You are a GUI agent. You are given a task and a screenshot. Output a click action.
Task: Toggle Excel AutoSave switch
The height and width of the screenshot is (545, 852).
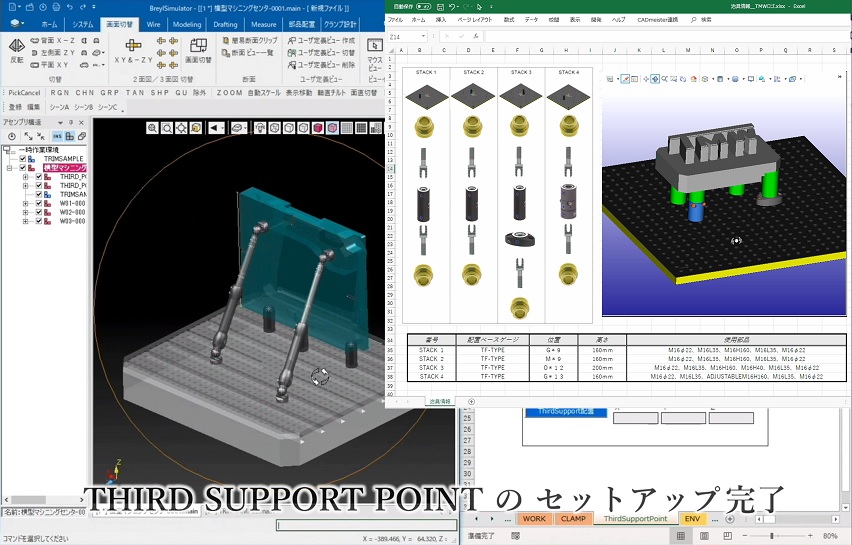424,5
